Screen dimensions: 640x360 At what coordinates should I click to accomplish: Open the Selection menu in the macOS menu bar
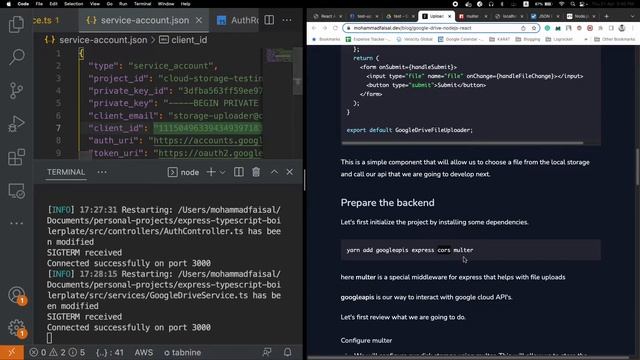73,4
